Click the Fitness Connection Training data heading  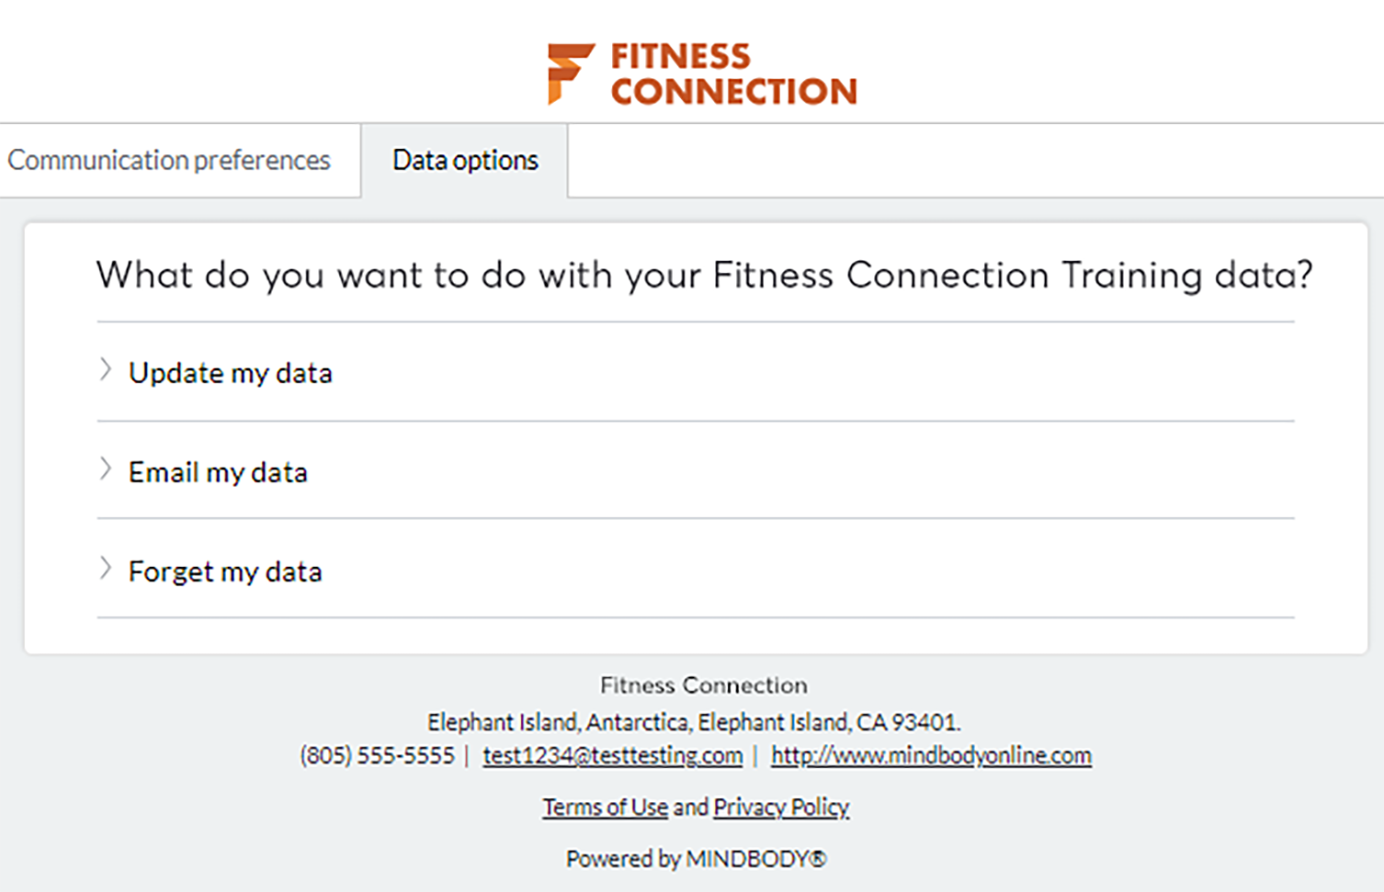(704, 275)
